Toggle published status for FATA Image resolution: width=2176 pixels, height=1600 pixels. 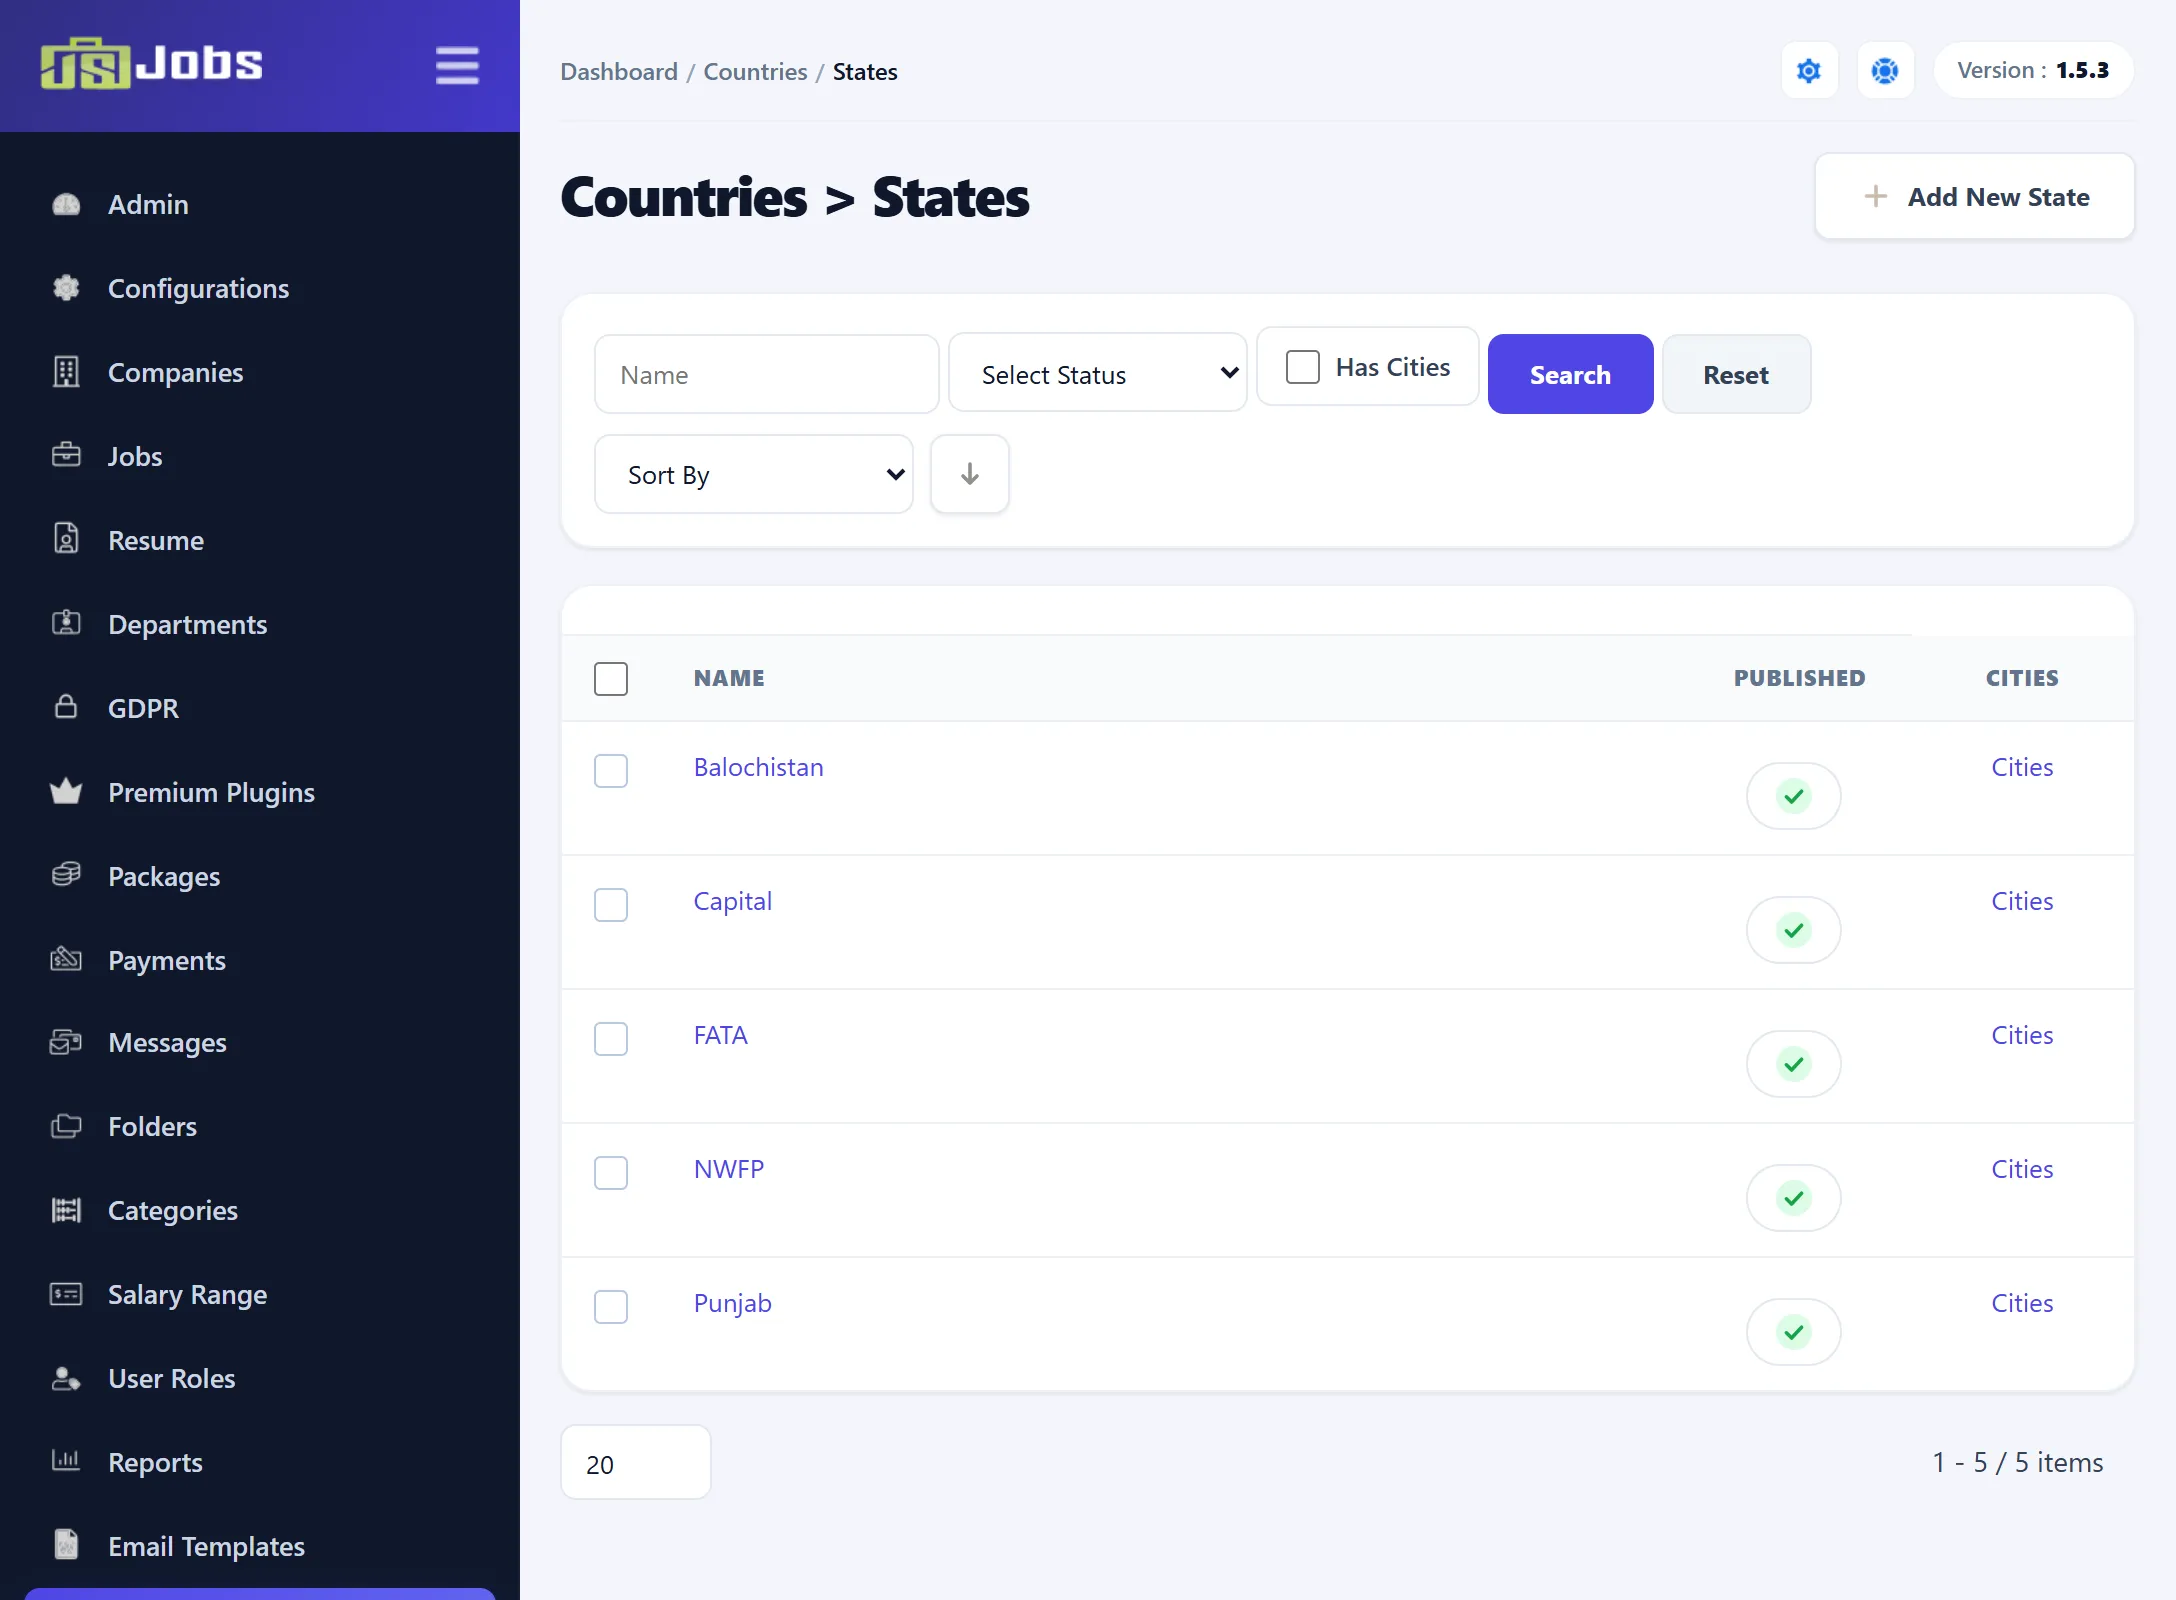(1794, 1064)
